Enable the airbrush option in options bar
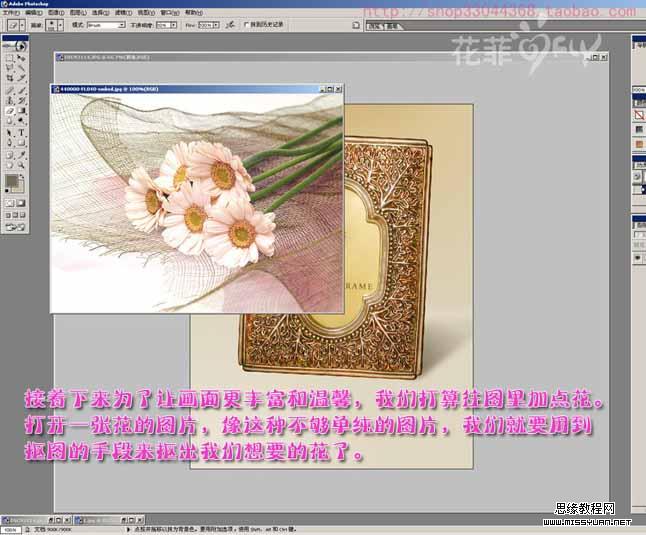 [x=230, y=25]
